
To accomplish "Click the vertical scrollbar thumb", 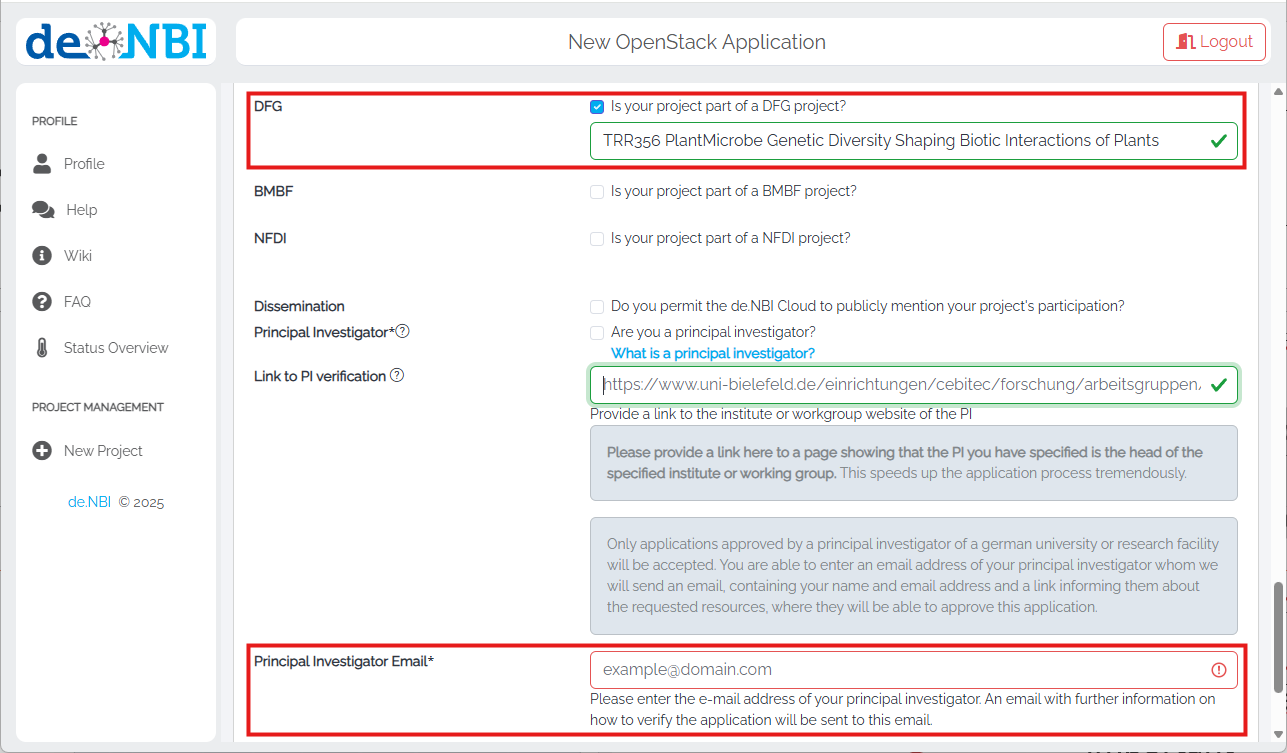I will coord(1277,636).
